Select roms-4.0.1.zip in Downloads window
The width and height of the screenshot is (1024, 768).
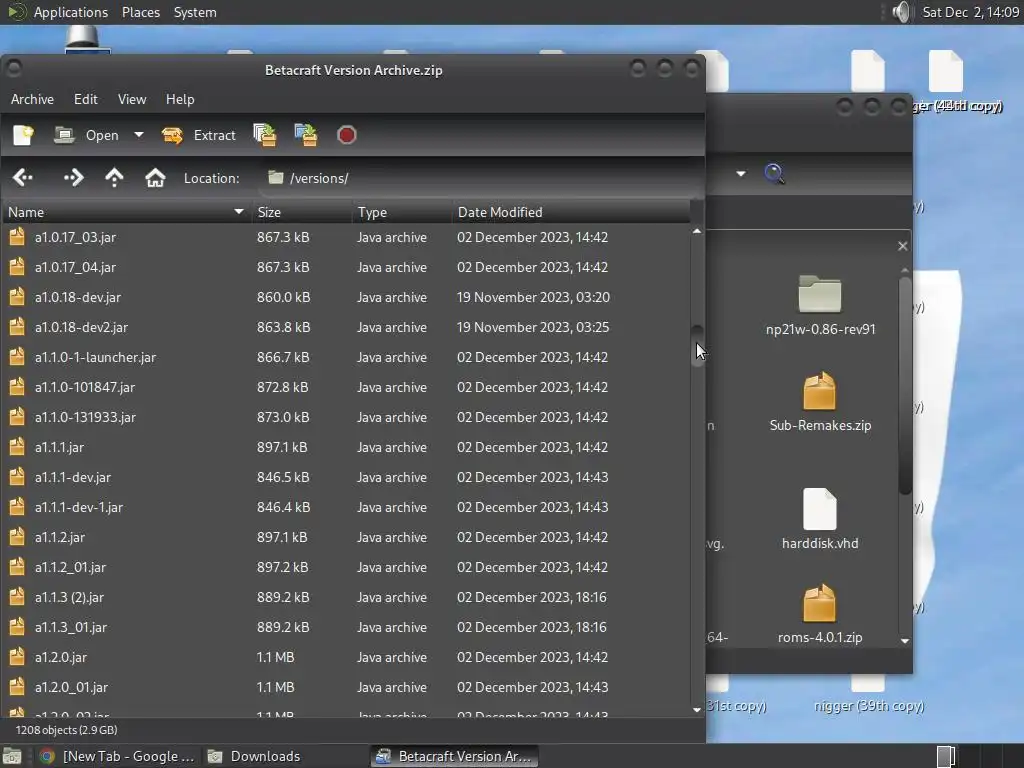pyautogui.click(x=820, y=614)
